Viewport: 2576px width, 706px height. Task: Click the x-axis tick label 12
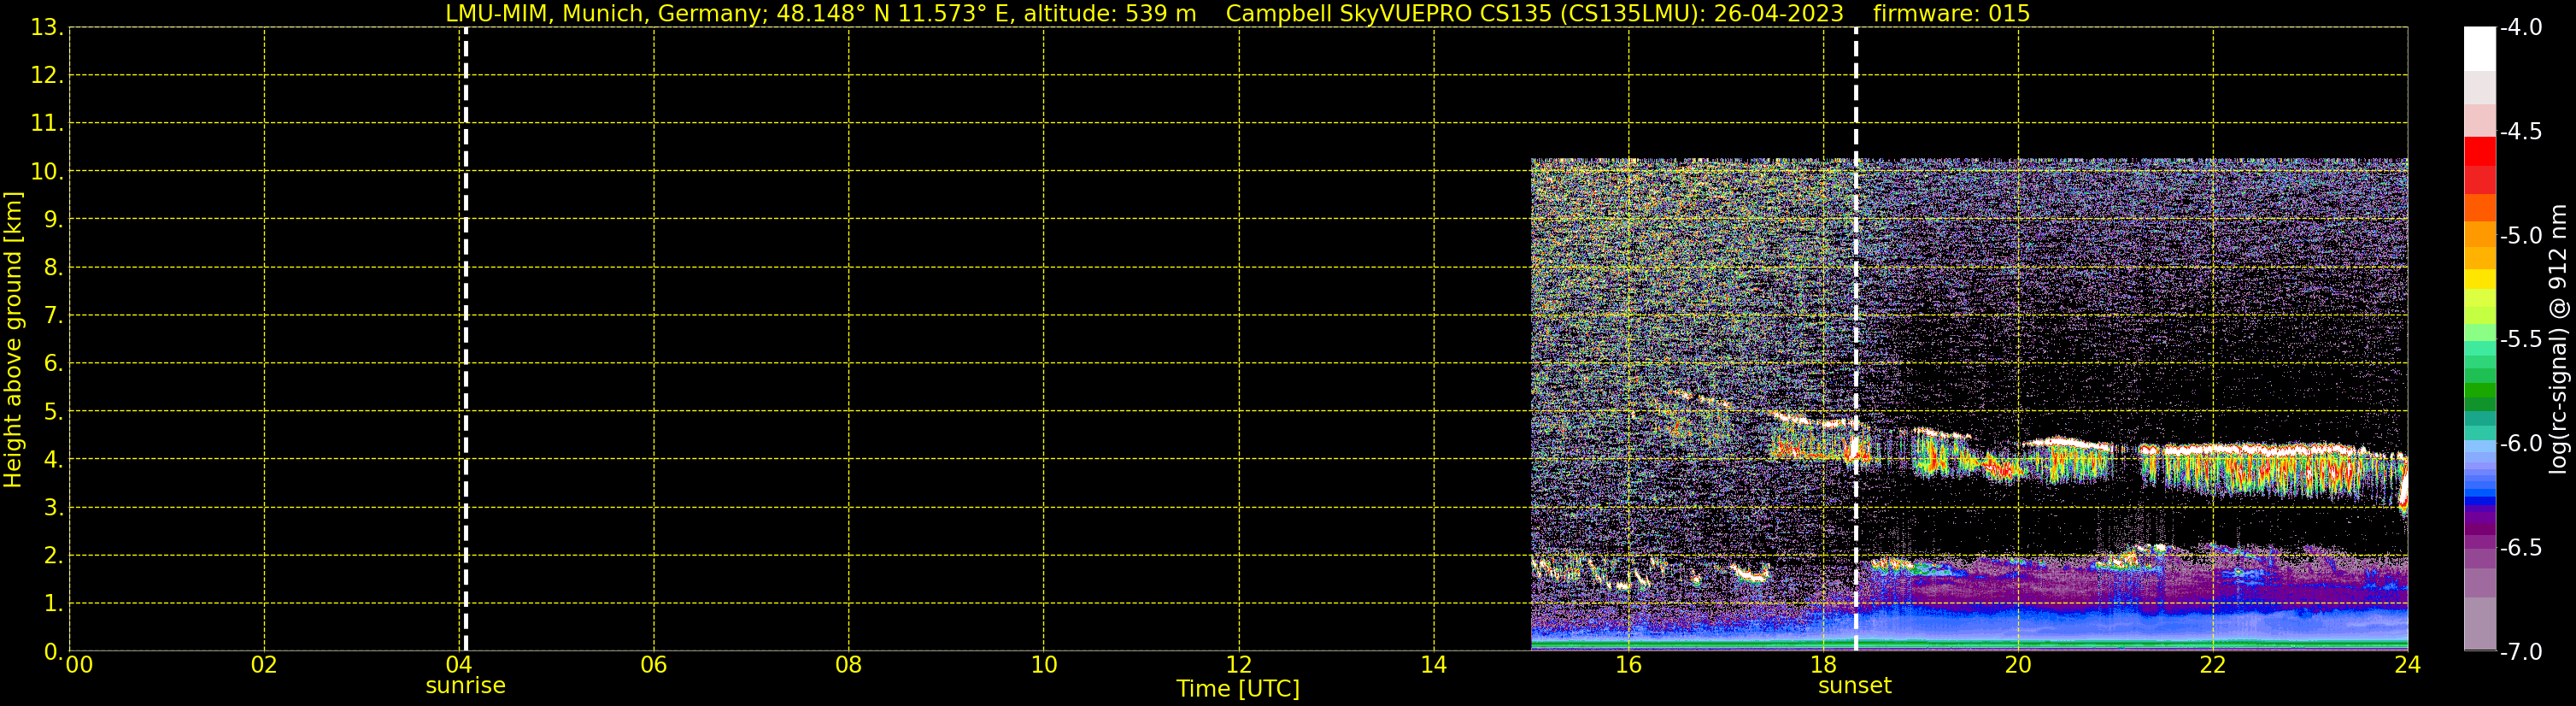tap(1239, 665)
